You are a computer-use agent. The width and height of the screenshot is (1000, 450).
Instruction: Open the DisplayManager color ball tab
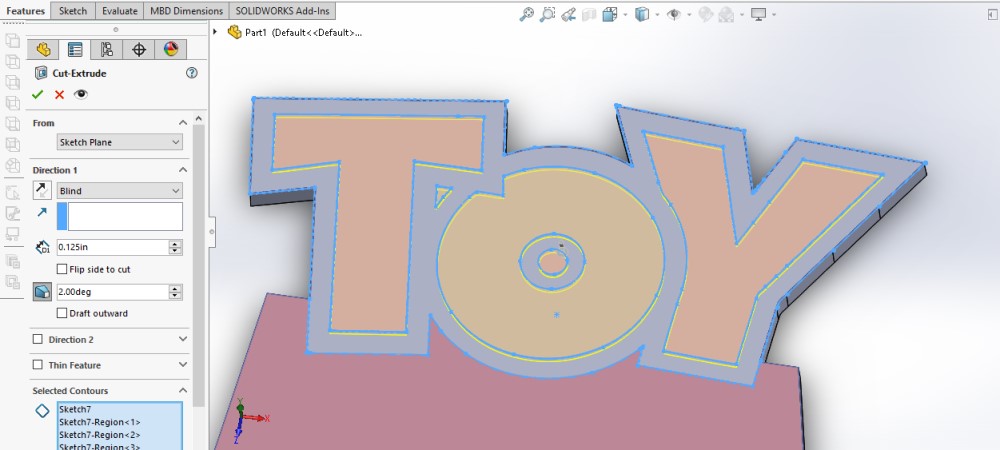click(x=171, y=49)
